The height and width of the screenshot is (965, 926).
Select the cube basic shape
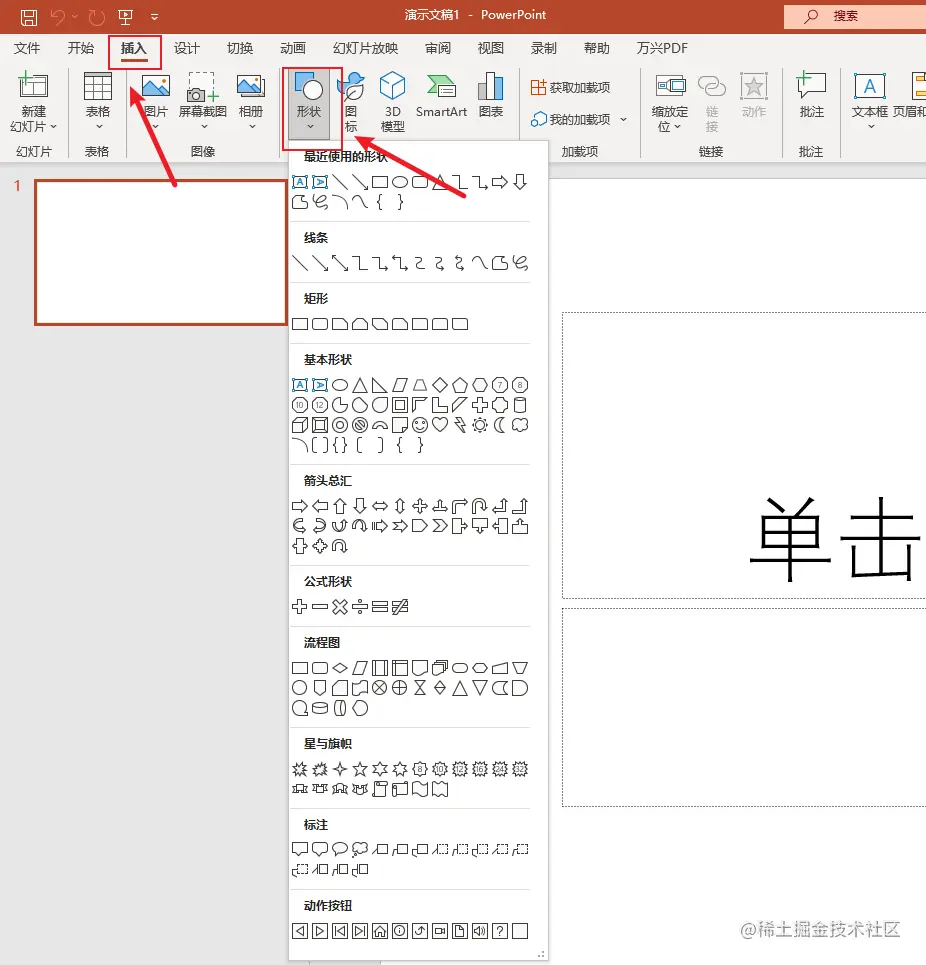(x=300, y=425)
